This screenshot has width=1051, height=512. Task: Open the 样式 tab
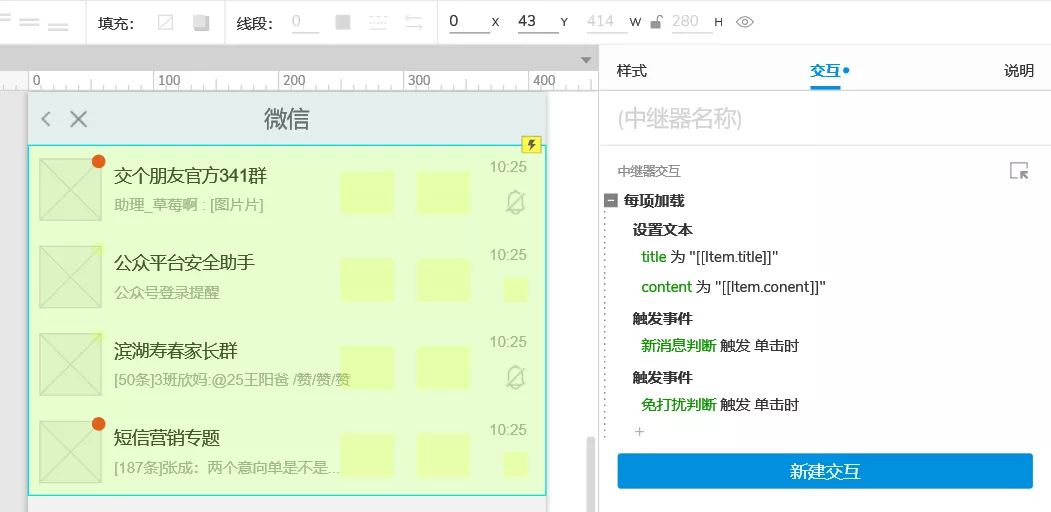click(x=631, y=70)
